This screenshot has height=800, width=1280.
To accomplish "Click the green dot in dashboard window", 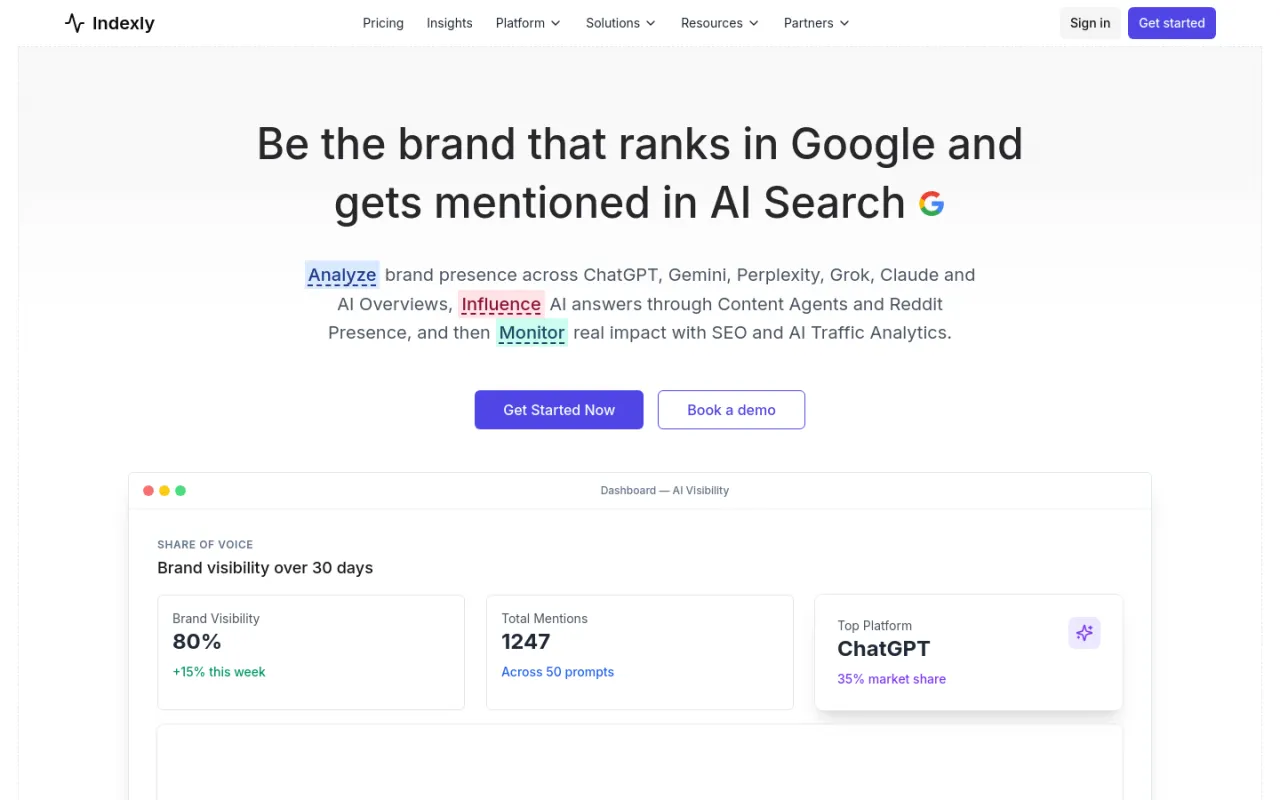I will tap(181, 491).
